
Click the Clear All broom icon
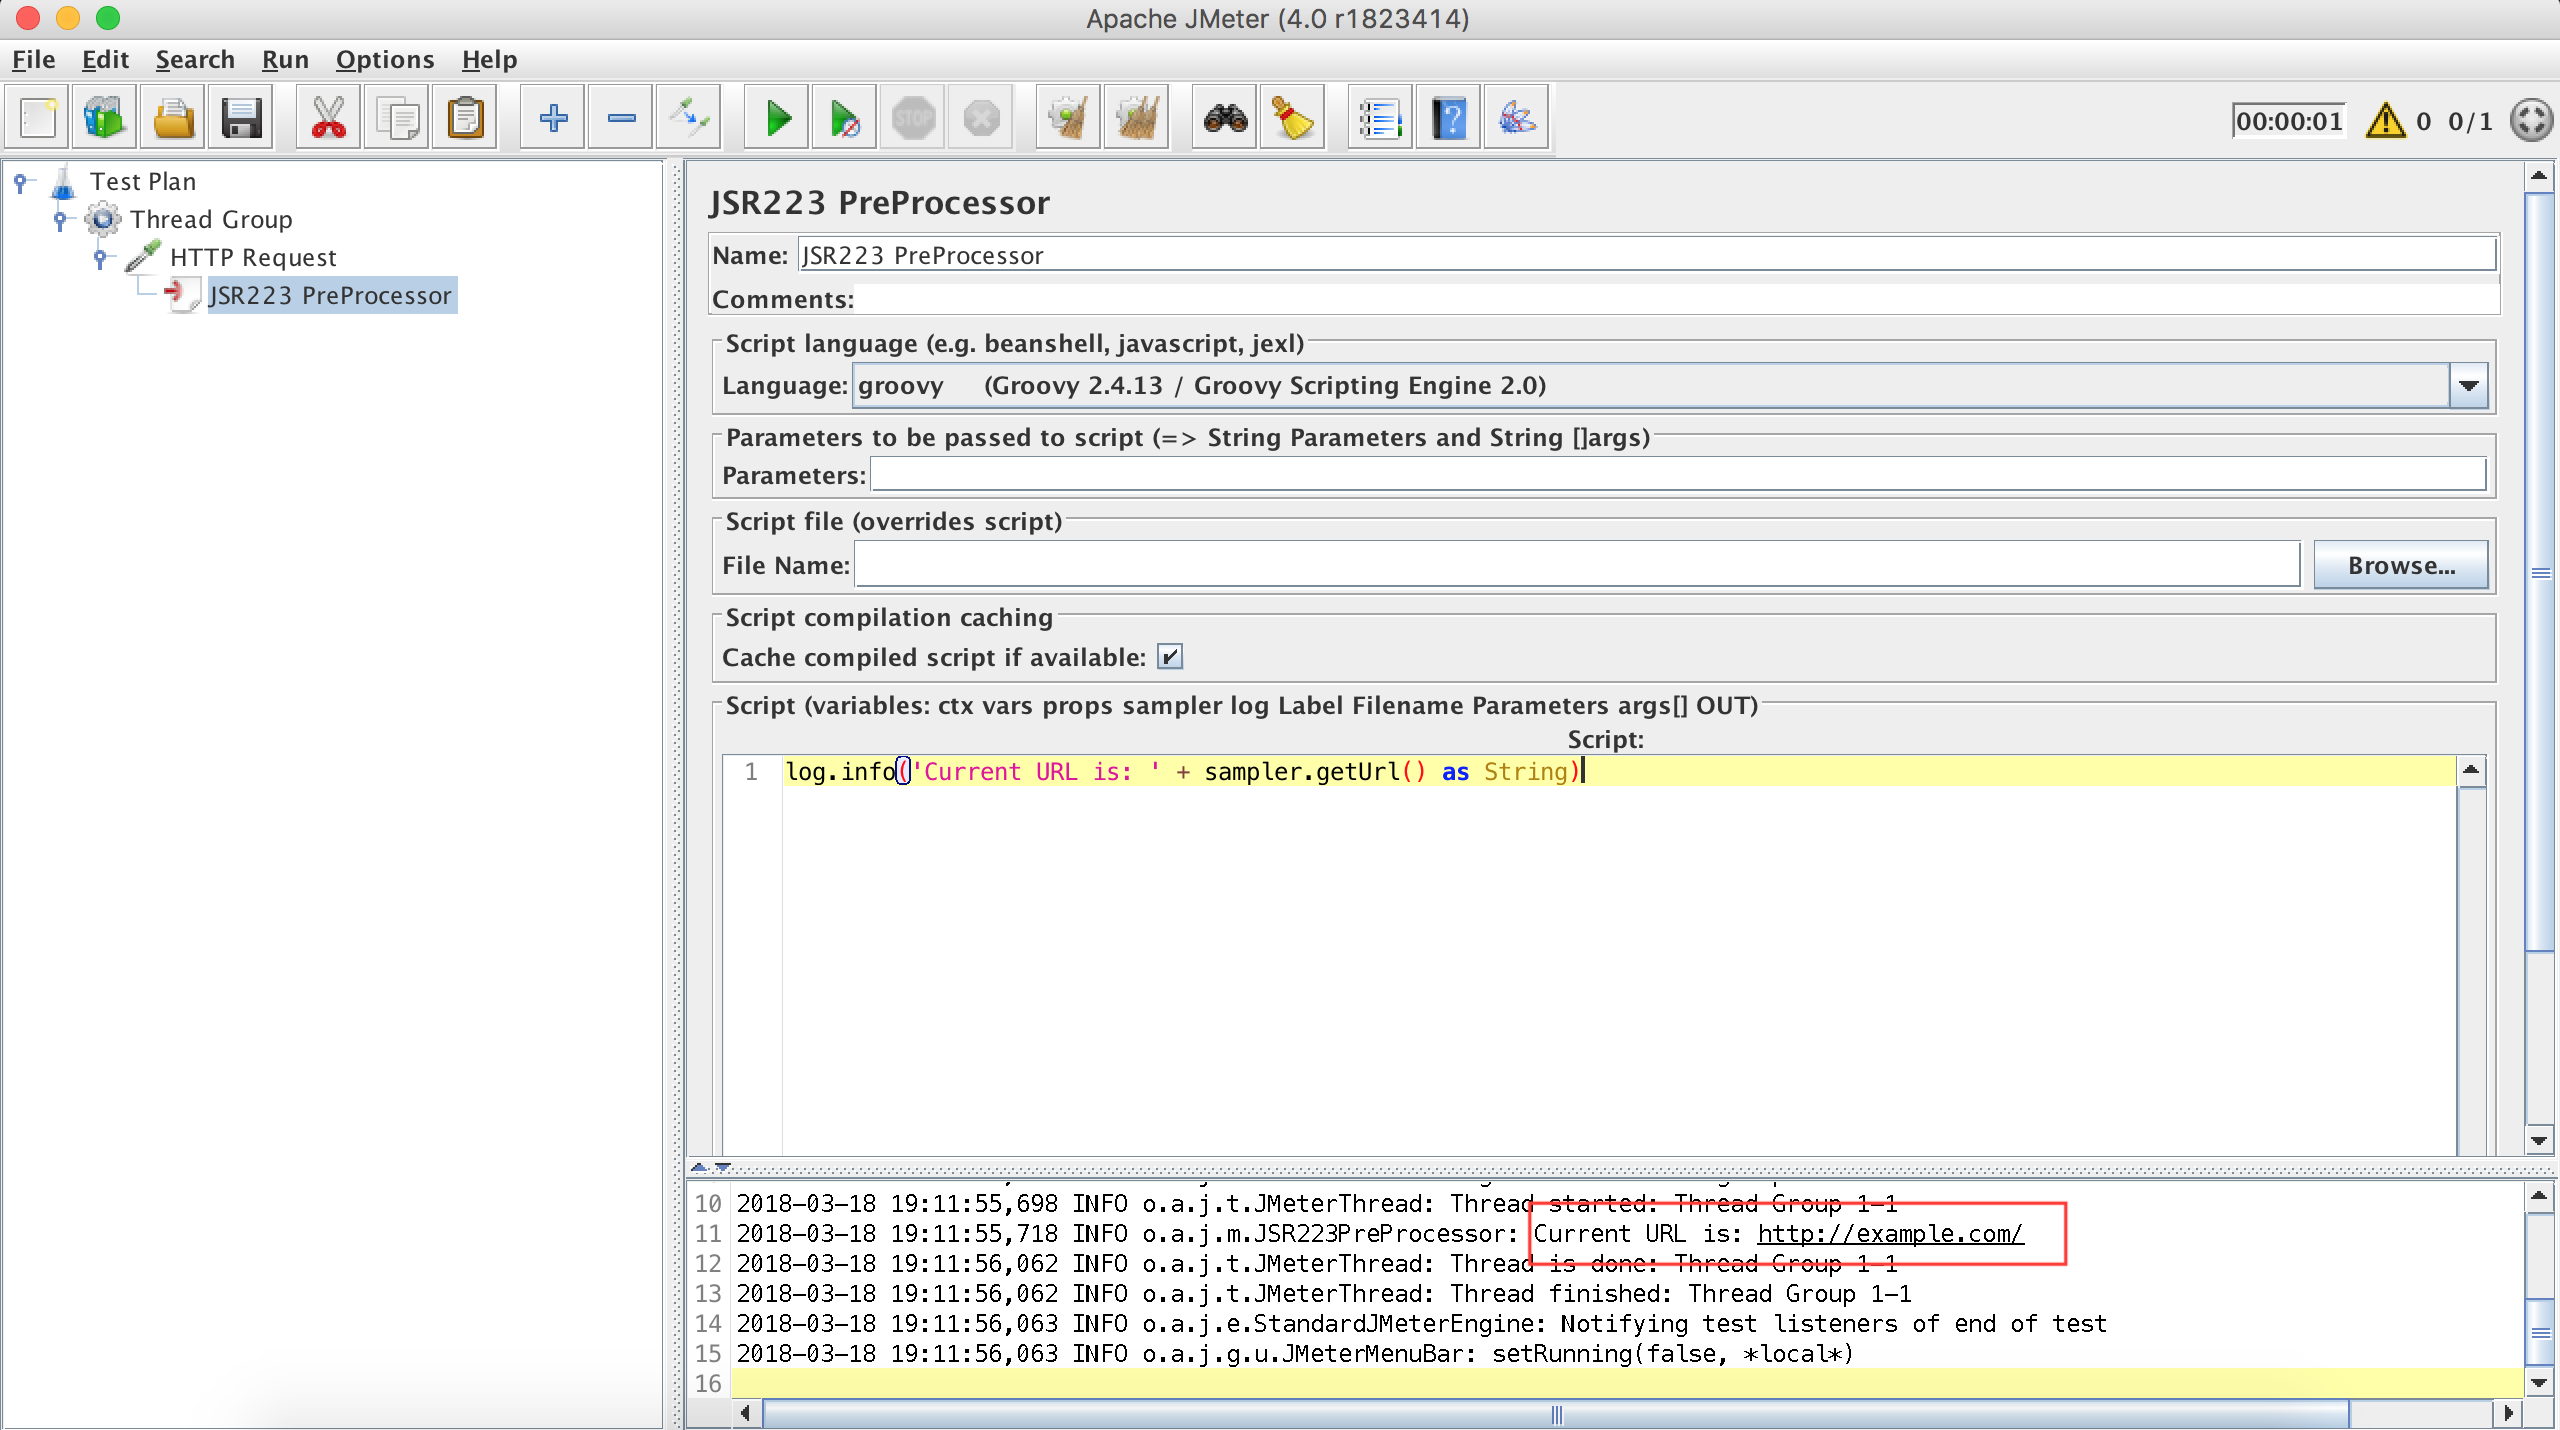click(1136, 119)
